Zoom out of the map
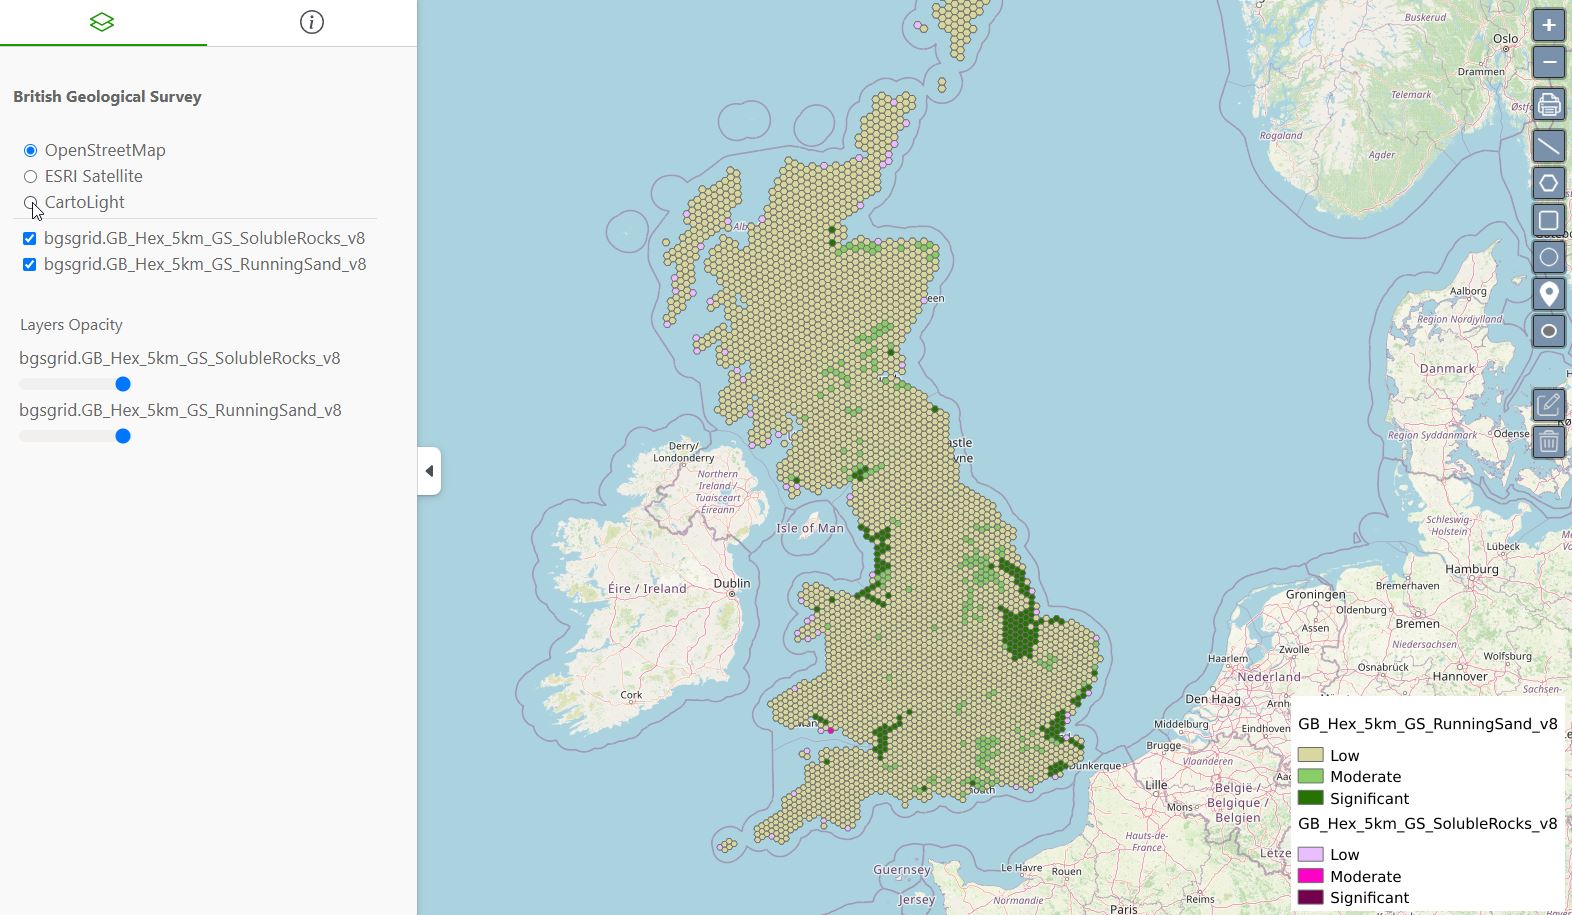Image resolution: width=1572 pixels, height=915 pixels. coord(1548,62)
